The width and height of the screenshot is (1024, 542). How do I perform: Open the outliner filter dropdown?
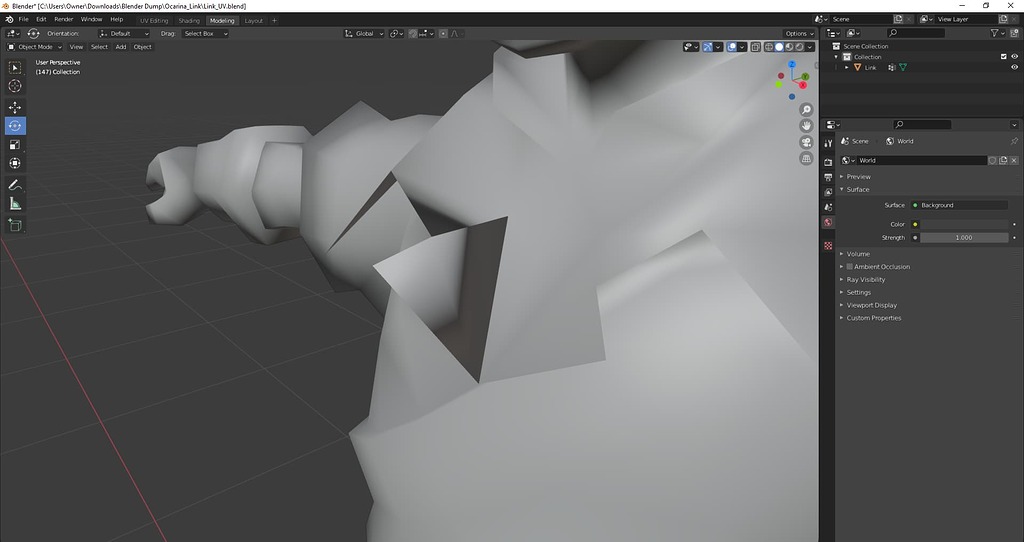point(998,33)
